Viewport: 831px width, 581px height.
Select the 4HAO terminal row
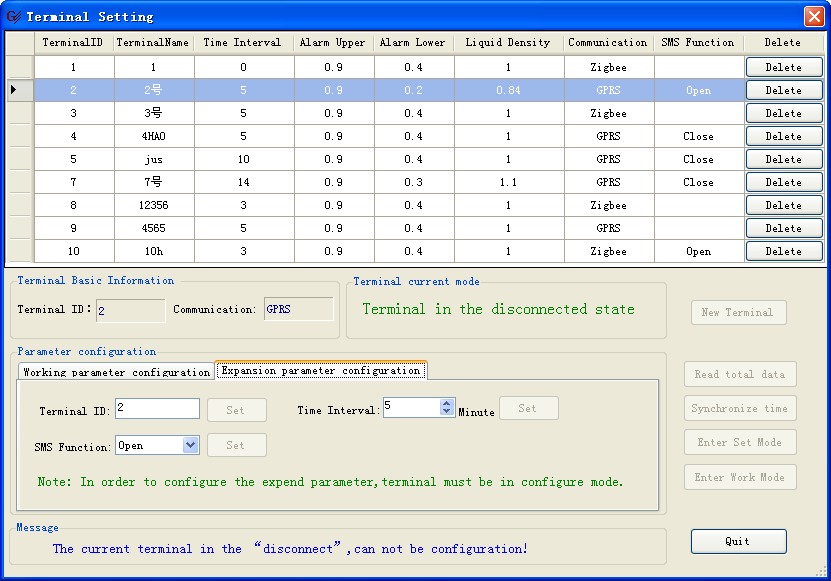tap(153, 136)
